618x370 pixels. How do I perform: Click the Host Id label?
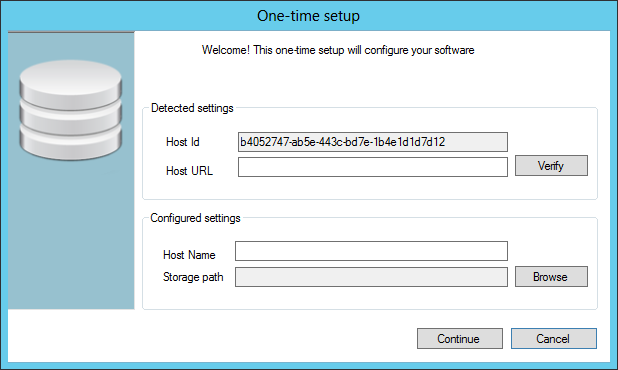click(183, 142)
